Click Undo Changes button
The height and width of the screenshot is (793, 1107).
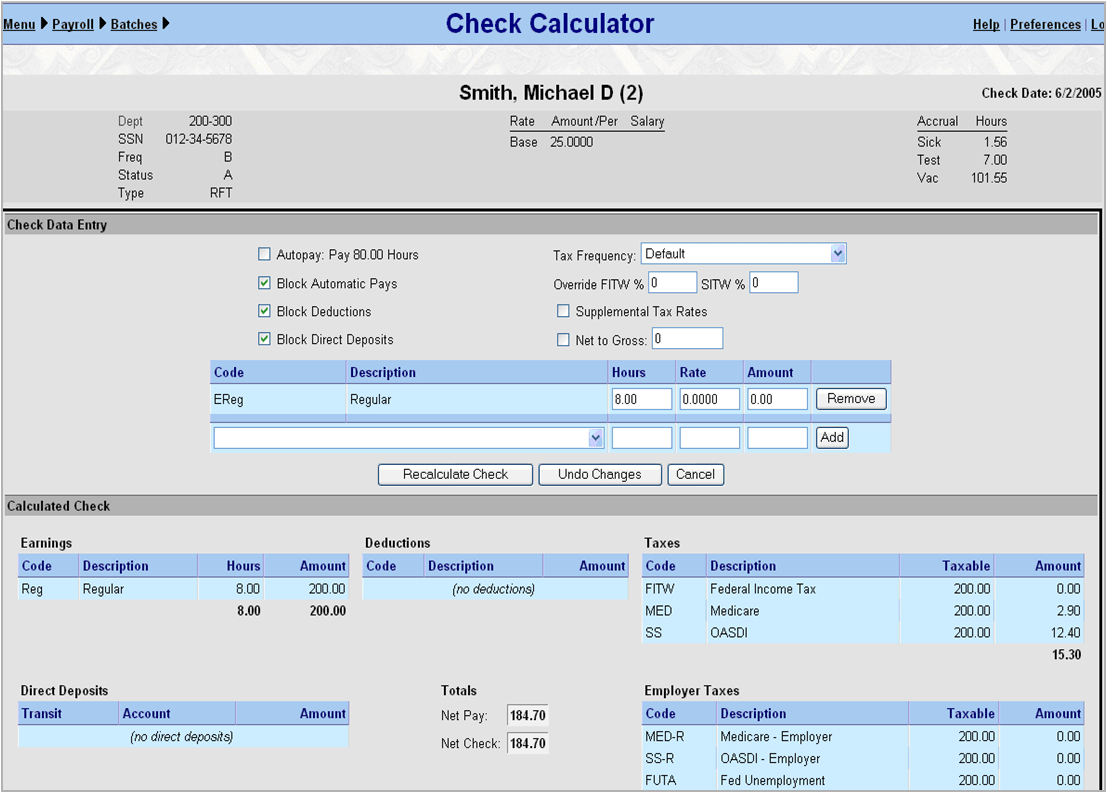point(600,475)
